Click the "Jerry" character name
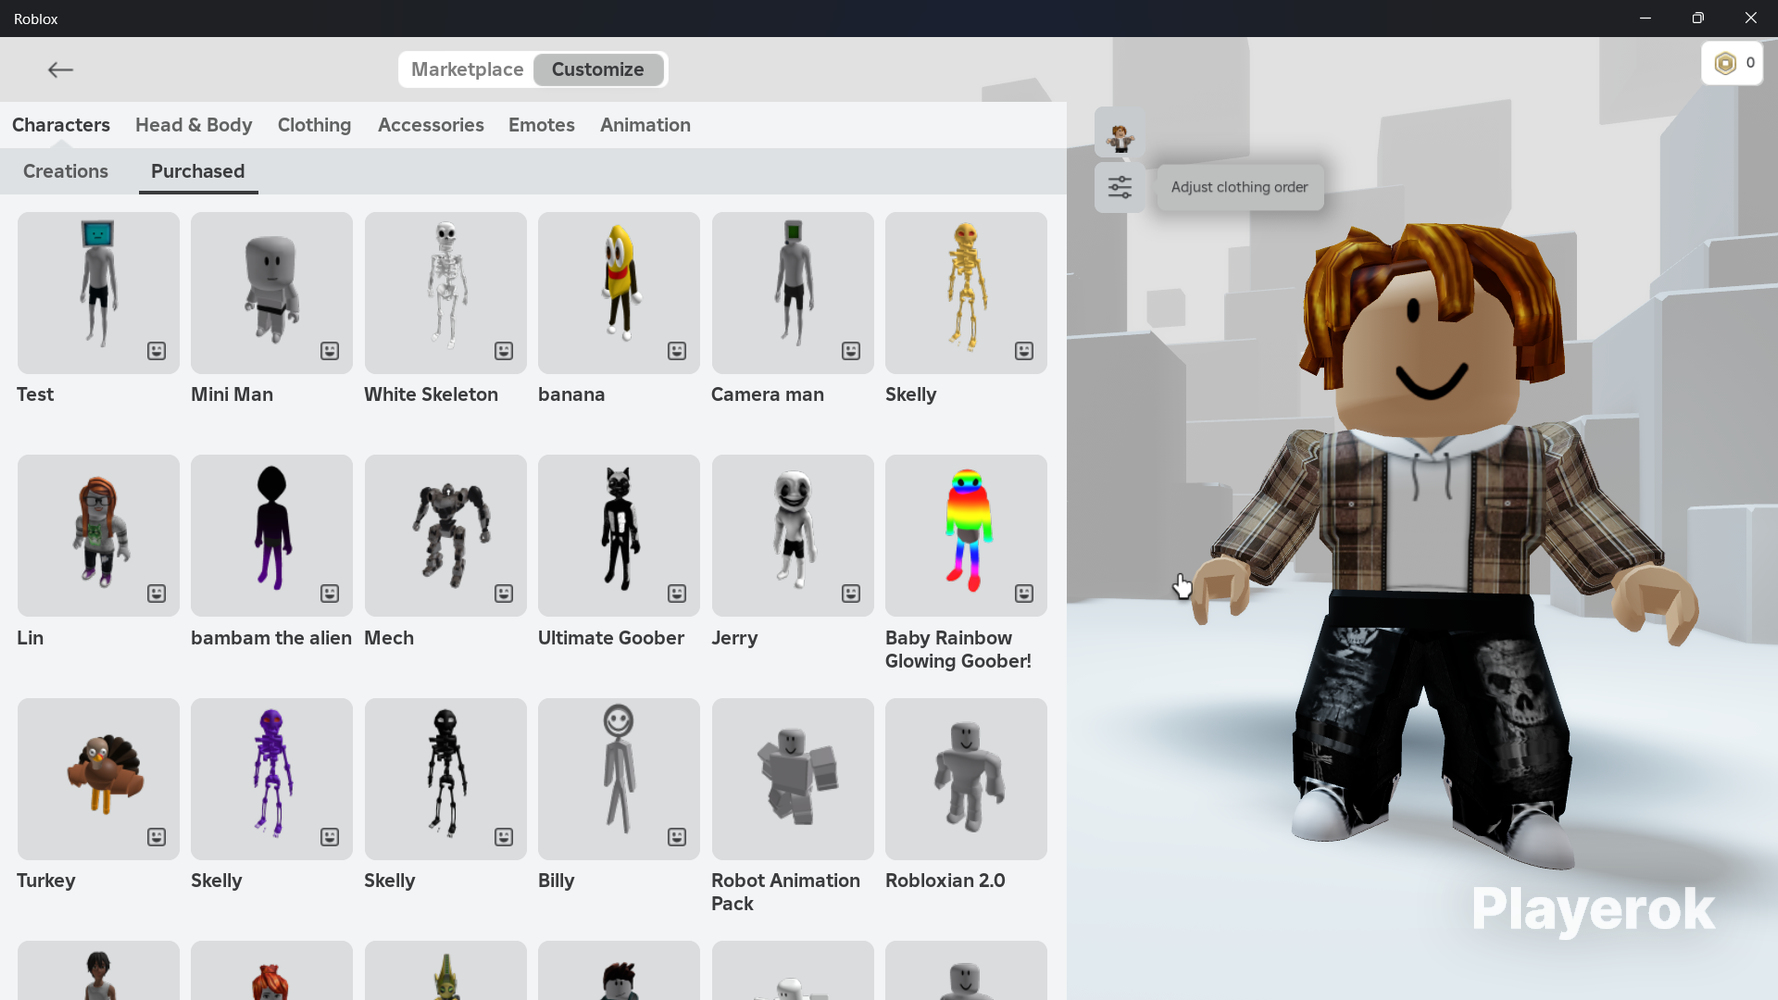The image size is (1778, 1000). (x=734, y=638)
